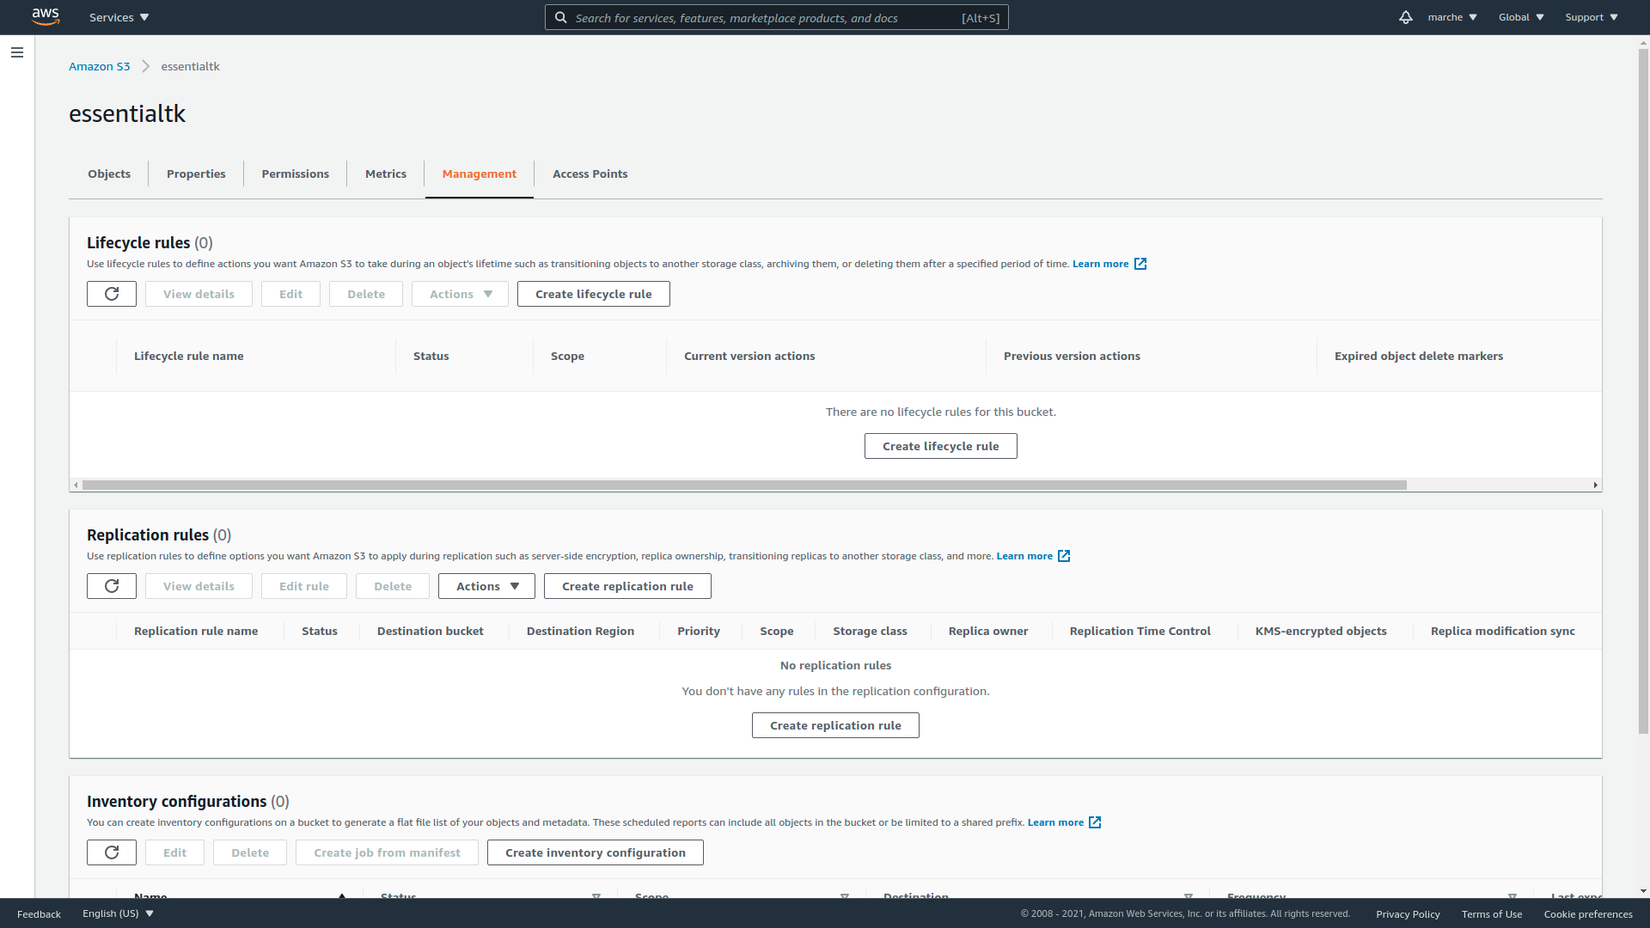Click Expired object delete markers column header
1650x928 pixels.
(1418, 356)
